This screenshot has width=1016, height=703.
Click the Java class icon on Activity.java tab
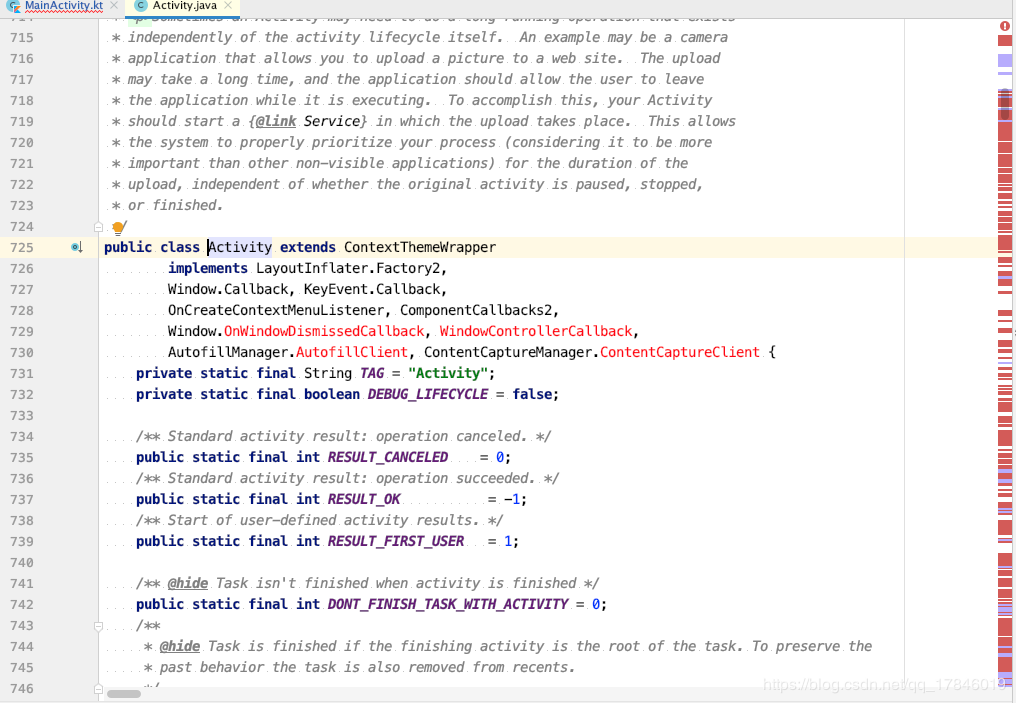141,6
